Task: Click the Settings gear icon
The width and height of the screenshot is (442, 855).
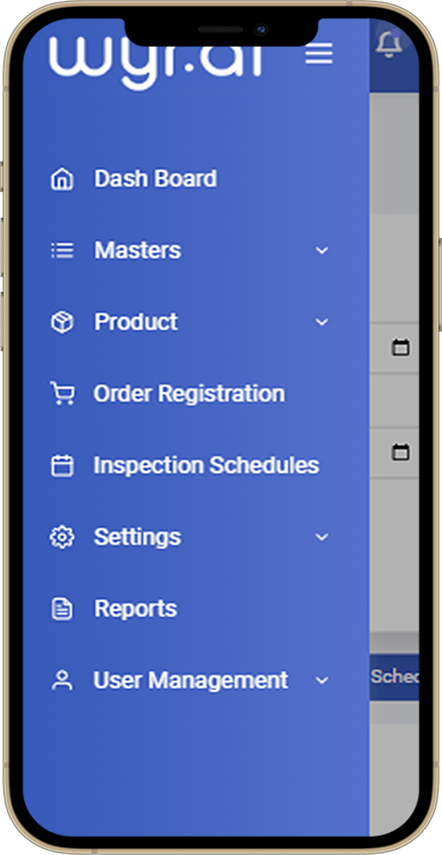Action: [62, 537]
